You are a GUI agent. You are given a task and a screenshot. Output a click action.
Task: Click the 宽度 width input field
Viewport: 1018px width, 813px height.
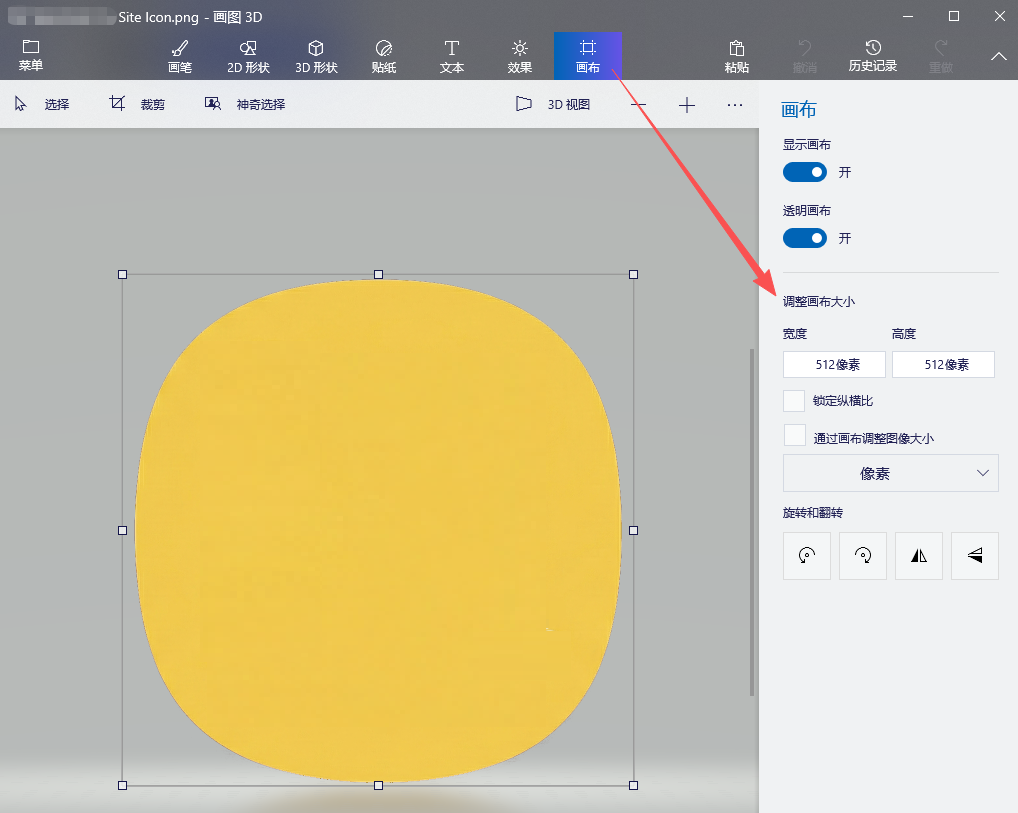tap(834, 364)
